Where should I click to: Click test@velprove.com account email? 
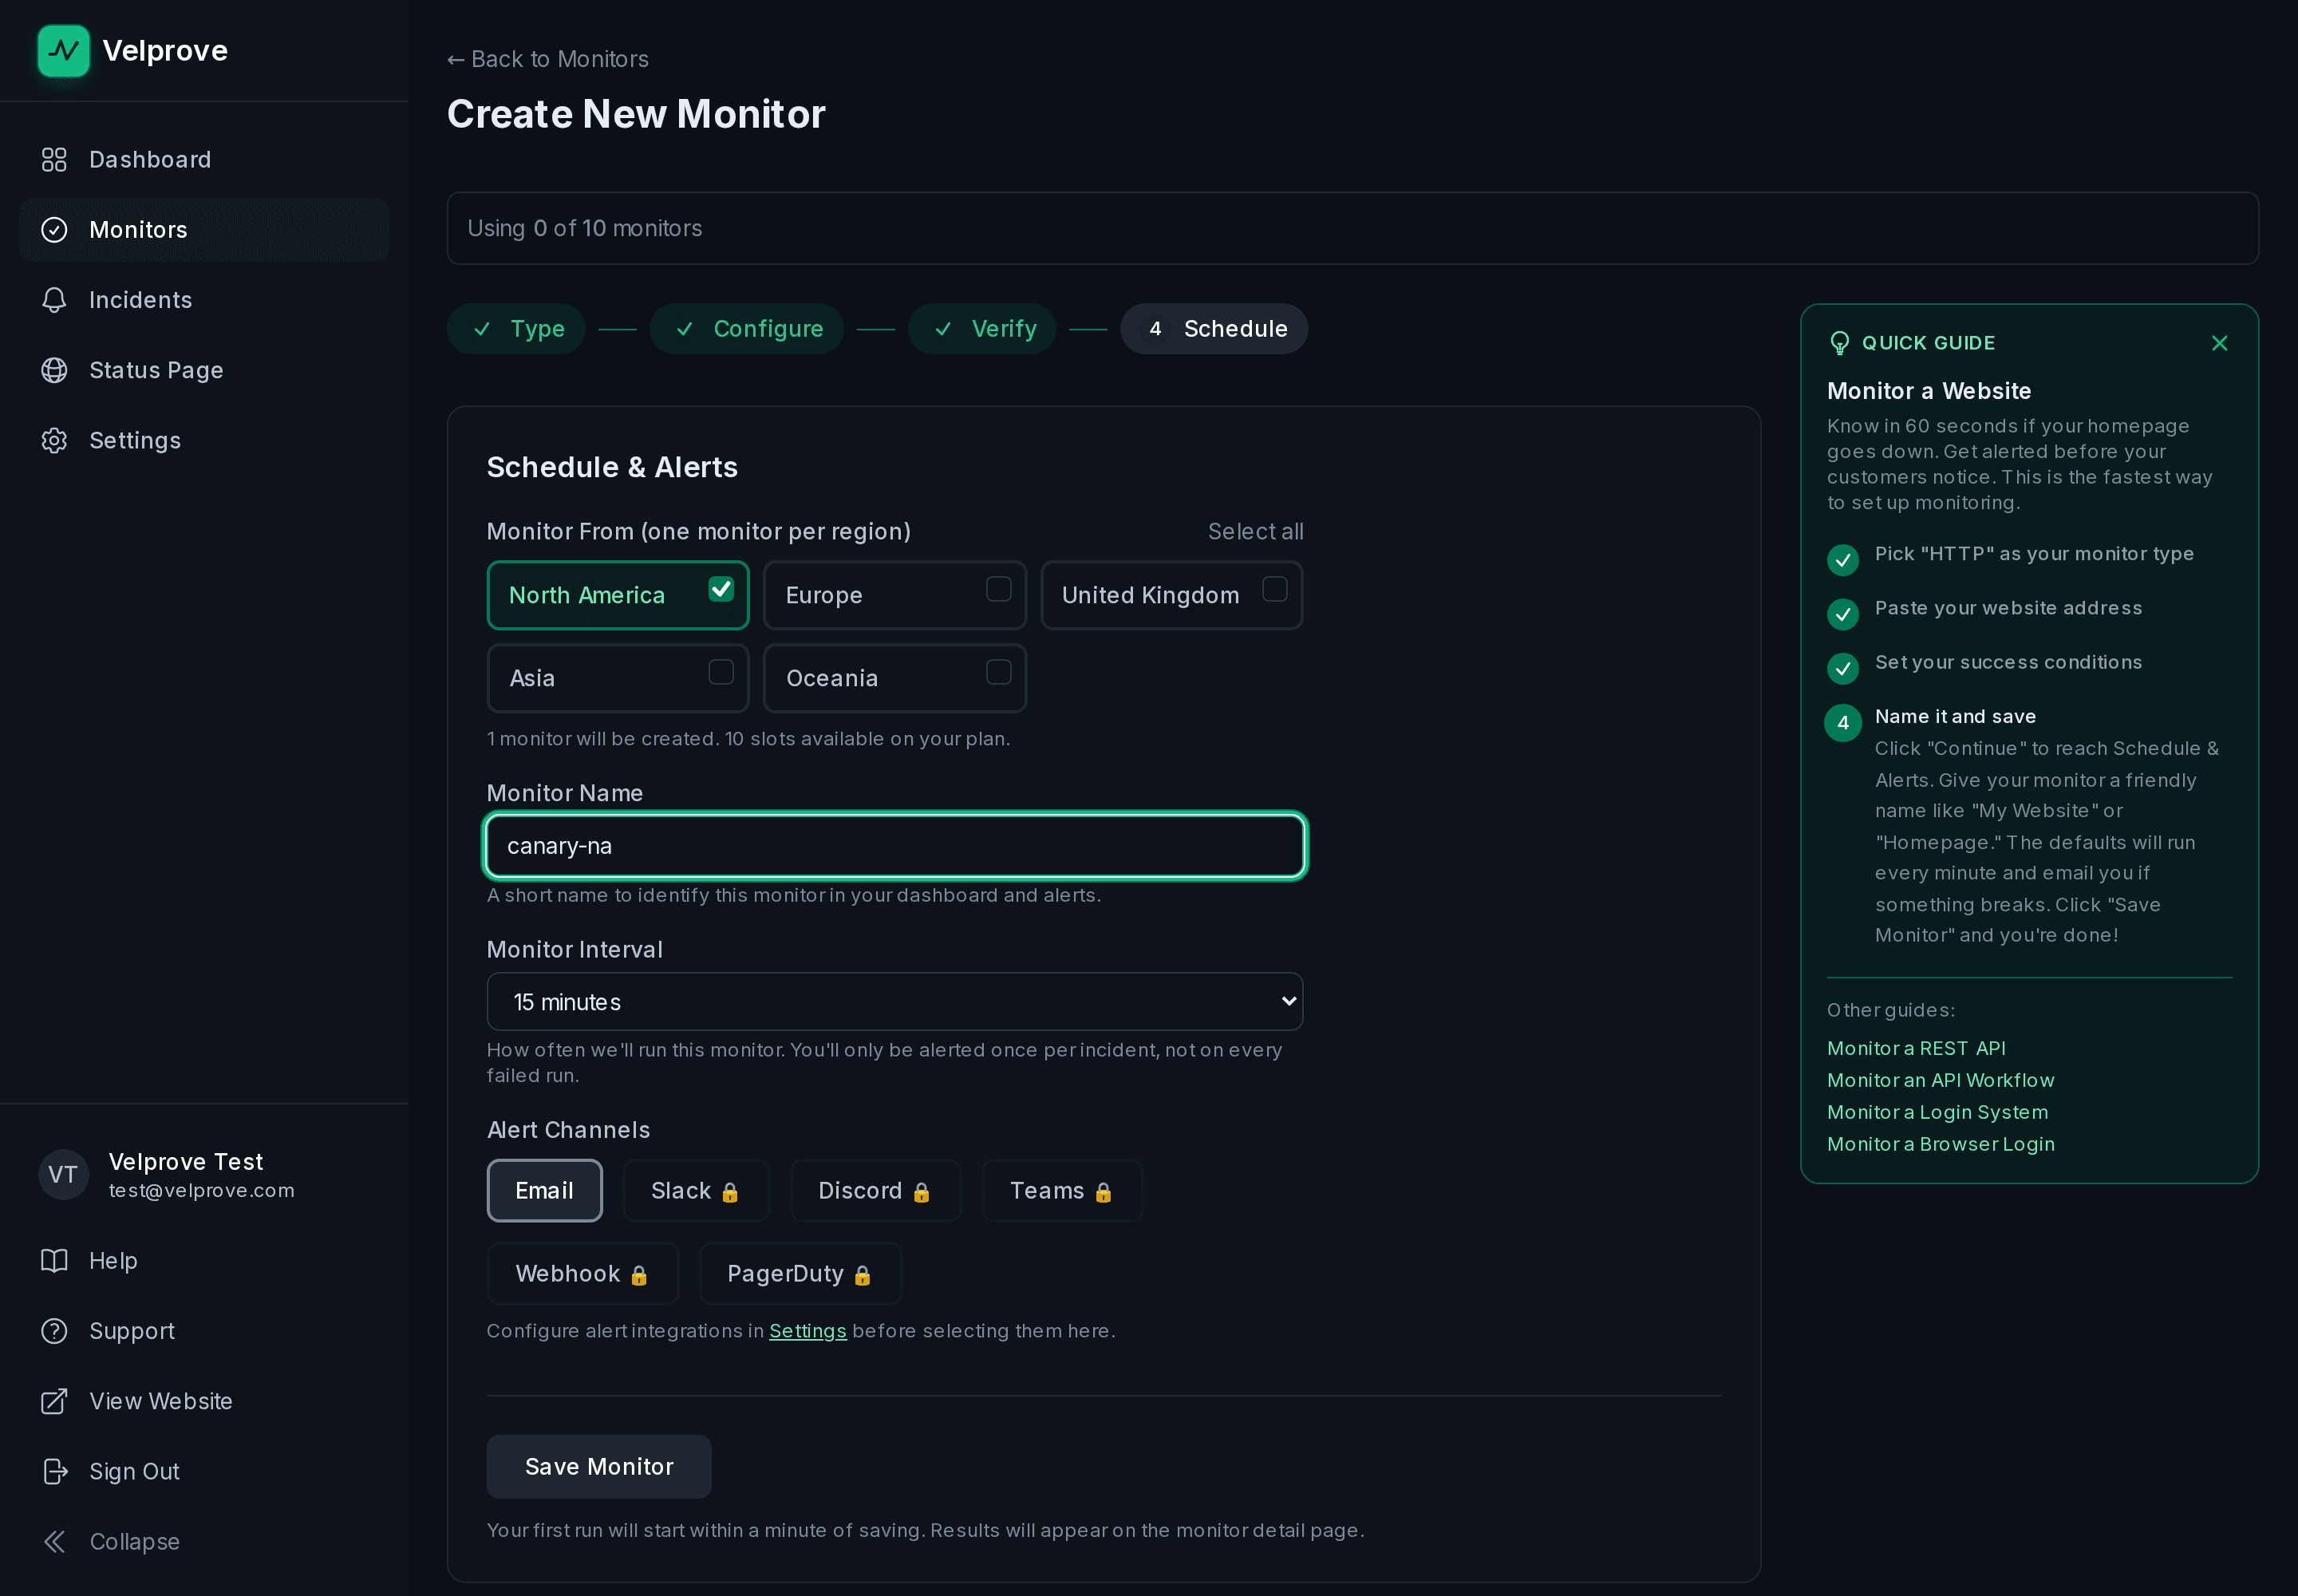pyautogui.click(x=202, y=1190)
